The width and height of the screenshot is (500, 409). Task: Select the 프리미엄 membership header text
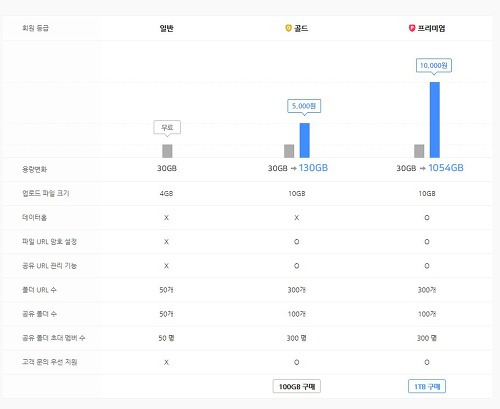point(431,28)
